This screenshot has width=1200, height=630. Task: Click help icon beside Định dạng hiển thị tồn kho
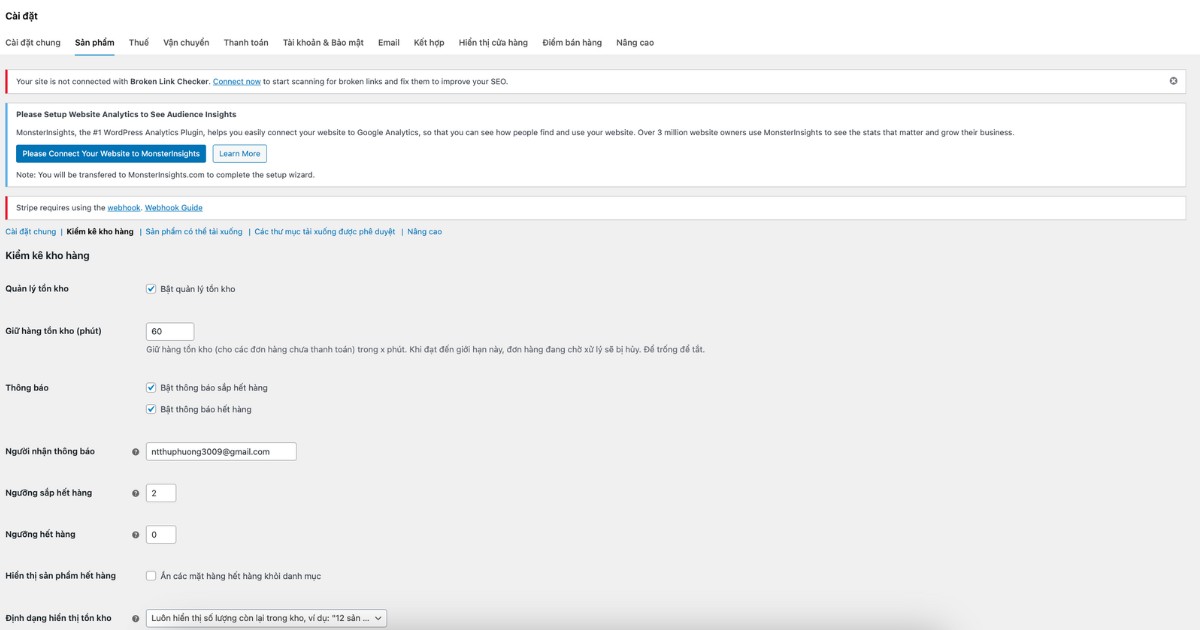coord(136,619)
